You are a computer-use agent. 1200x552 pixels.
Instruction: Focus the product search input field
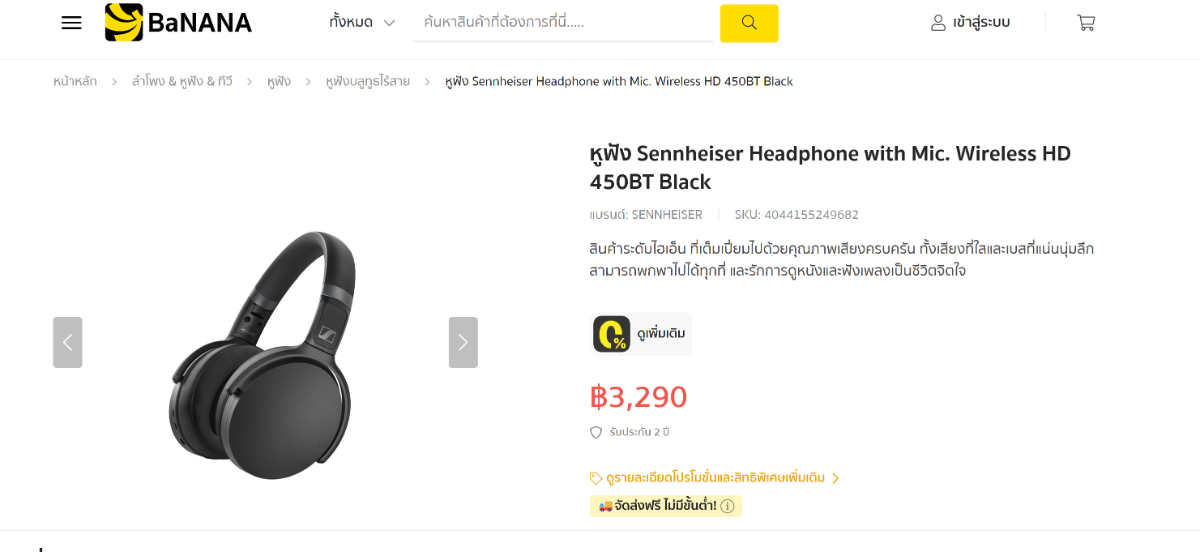point(563,22)
